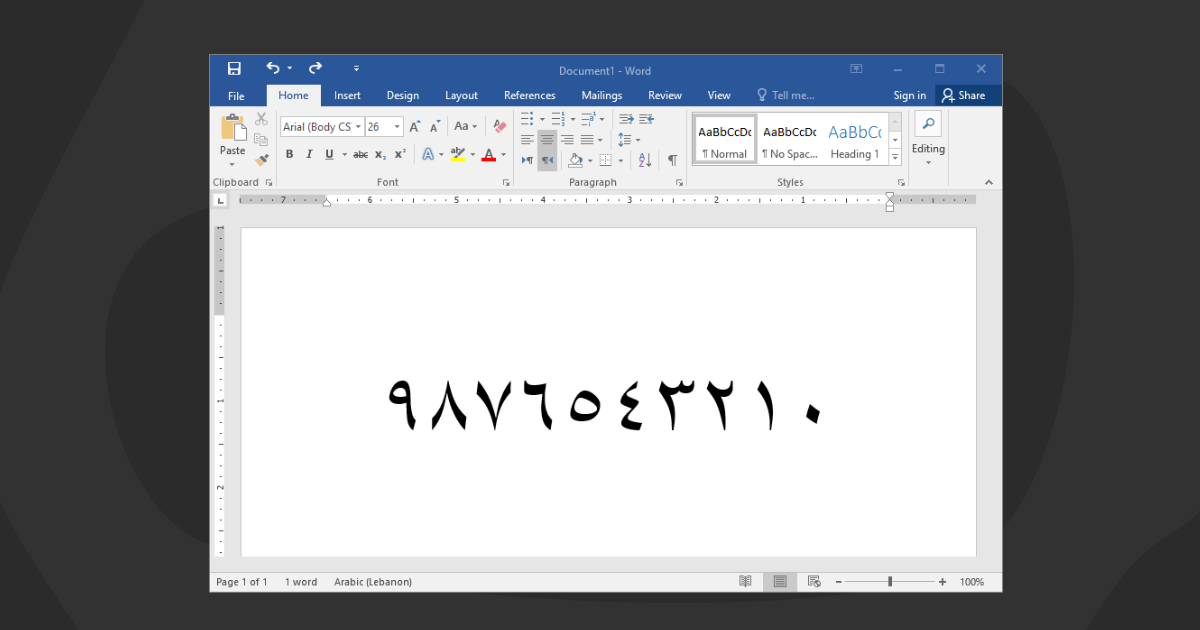Decrease font size with Shrink Font
The height and width of the screenshot is (630, 1200).
pos(435,127)
